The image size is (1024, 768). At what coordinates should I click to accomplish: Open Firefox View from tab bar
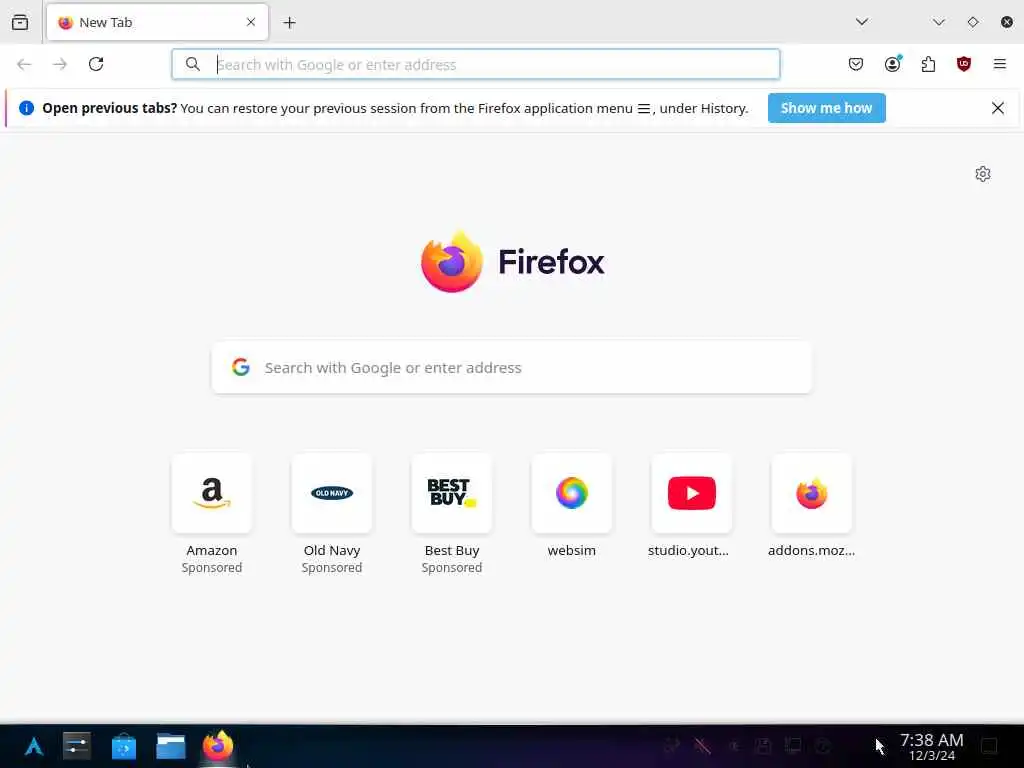point(20,22)
